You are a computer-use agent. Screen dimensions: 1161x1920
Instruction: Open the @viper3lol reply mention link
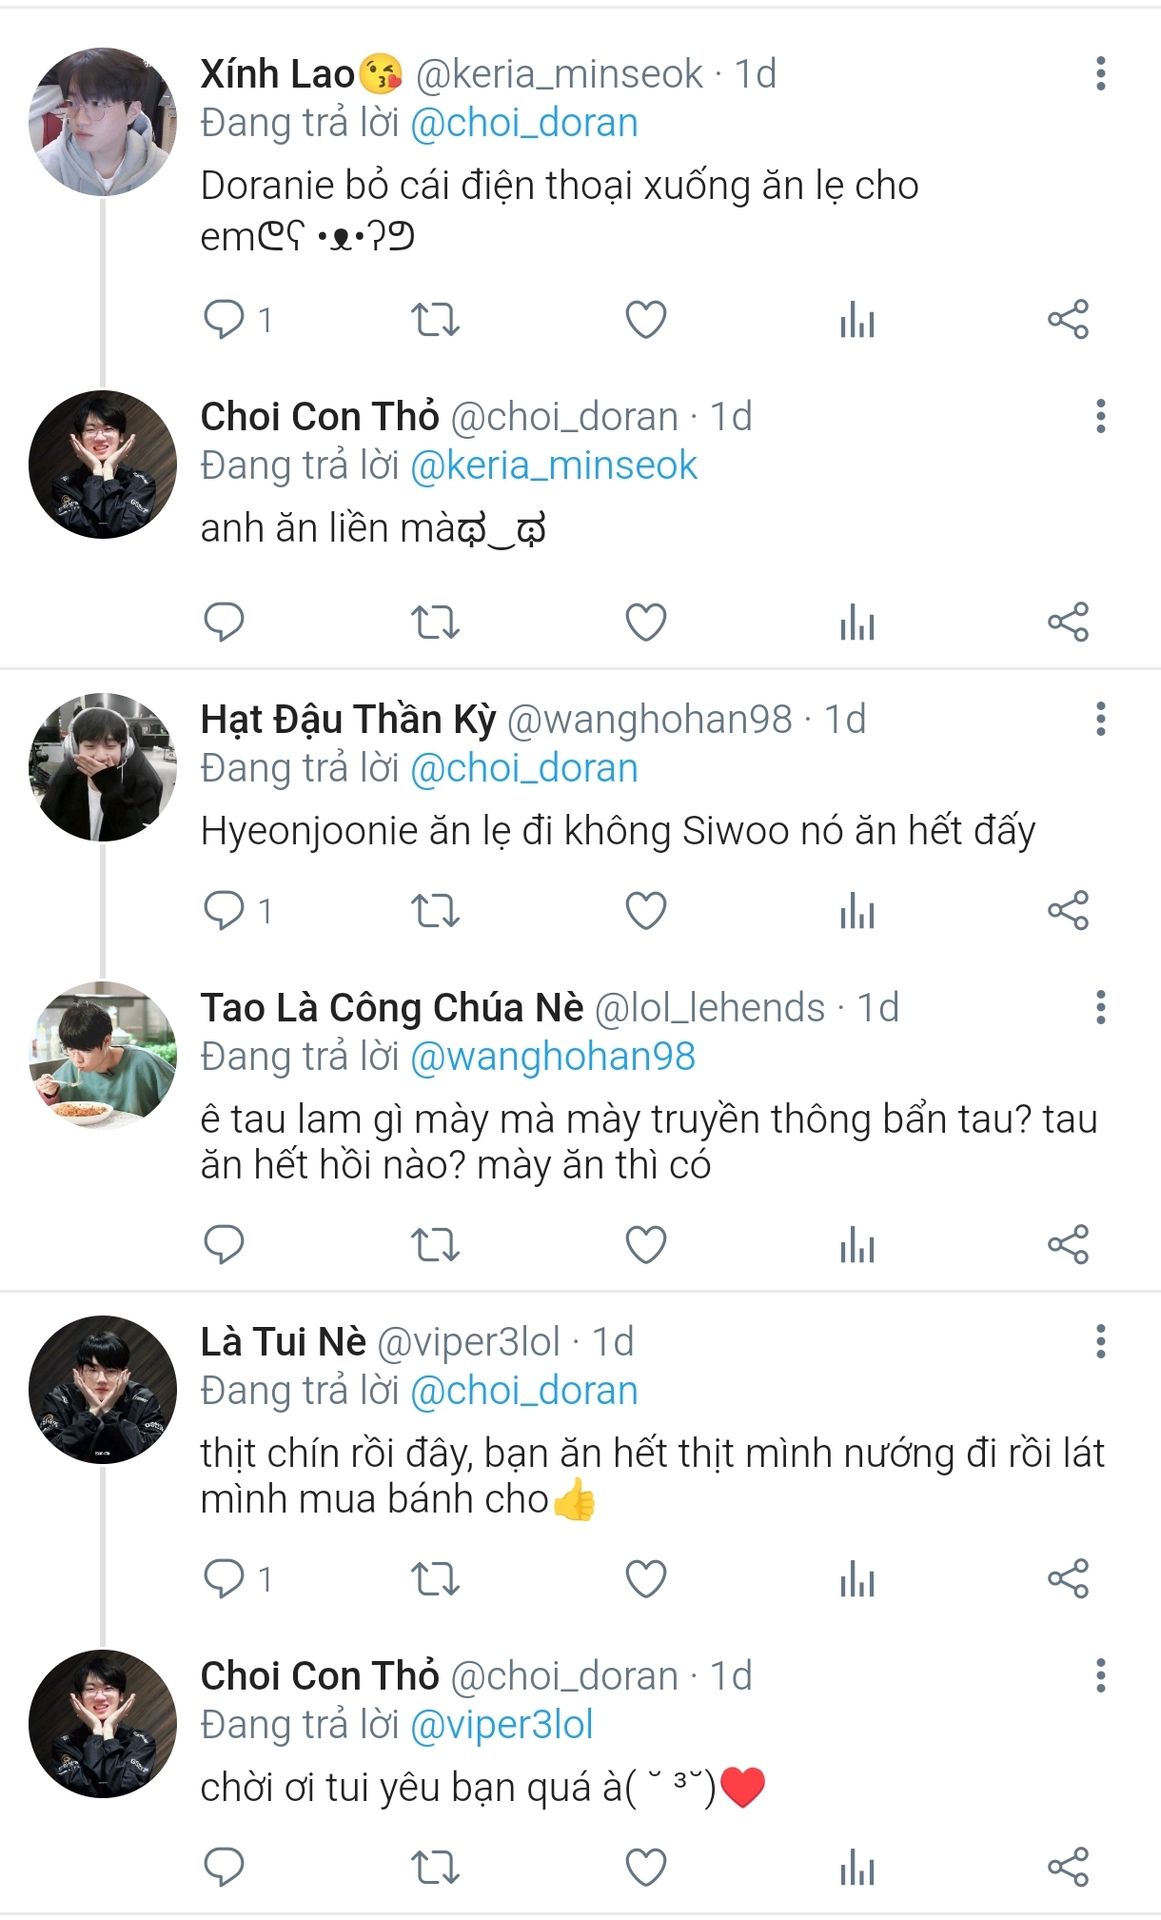(x=502, y=1725)
